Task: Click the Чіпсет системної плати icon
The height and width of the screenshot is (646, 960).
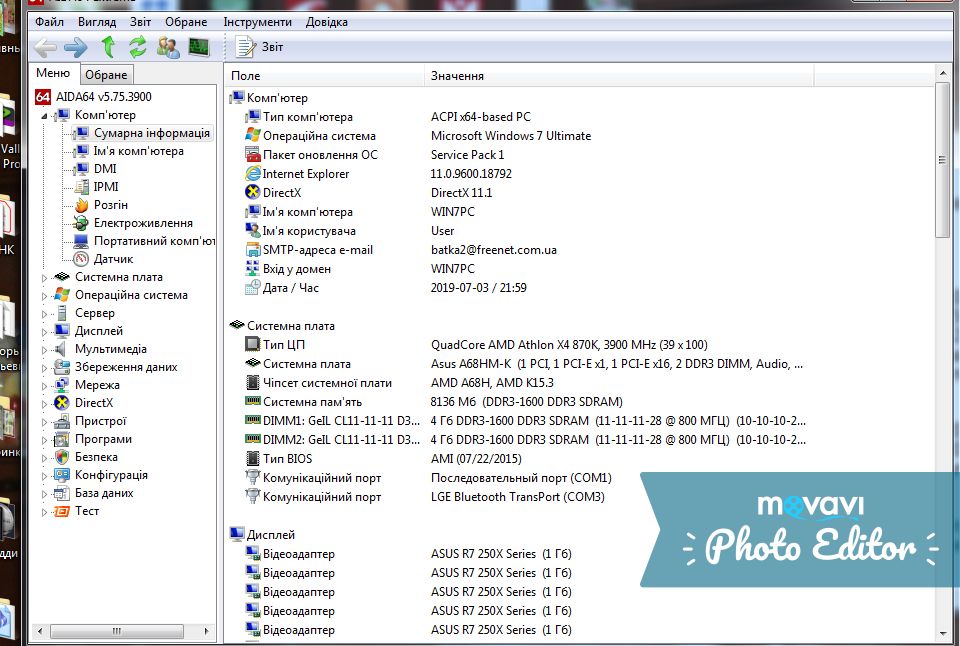Action: point(252,383)
